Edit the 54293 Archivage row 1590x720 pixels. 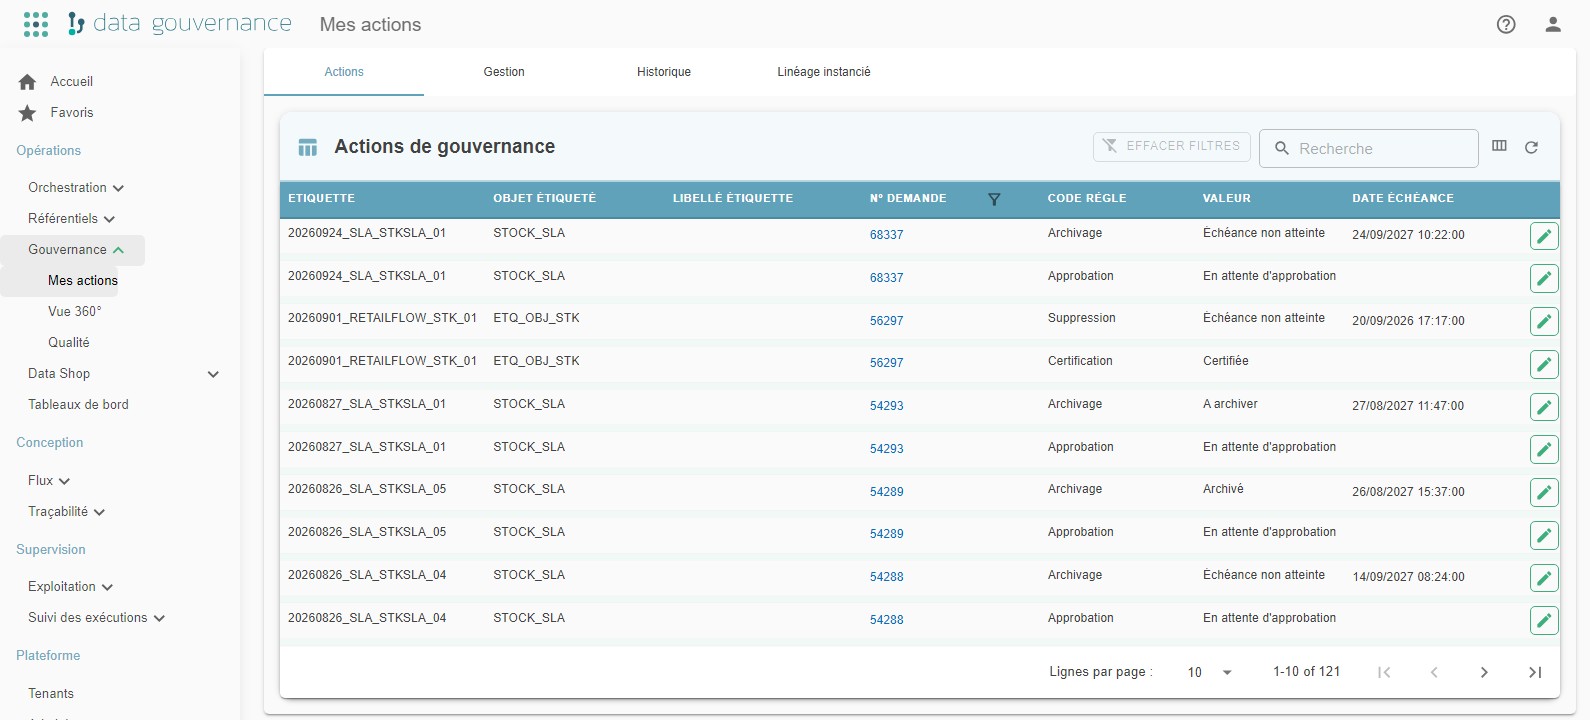pos(1544,407)
